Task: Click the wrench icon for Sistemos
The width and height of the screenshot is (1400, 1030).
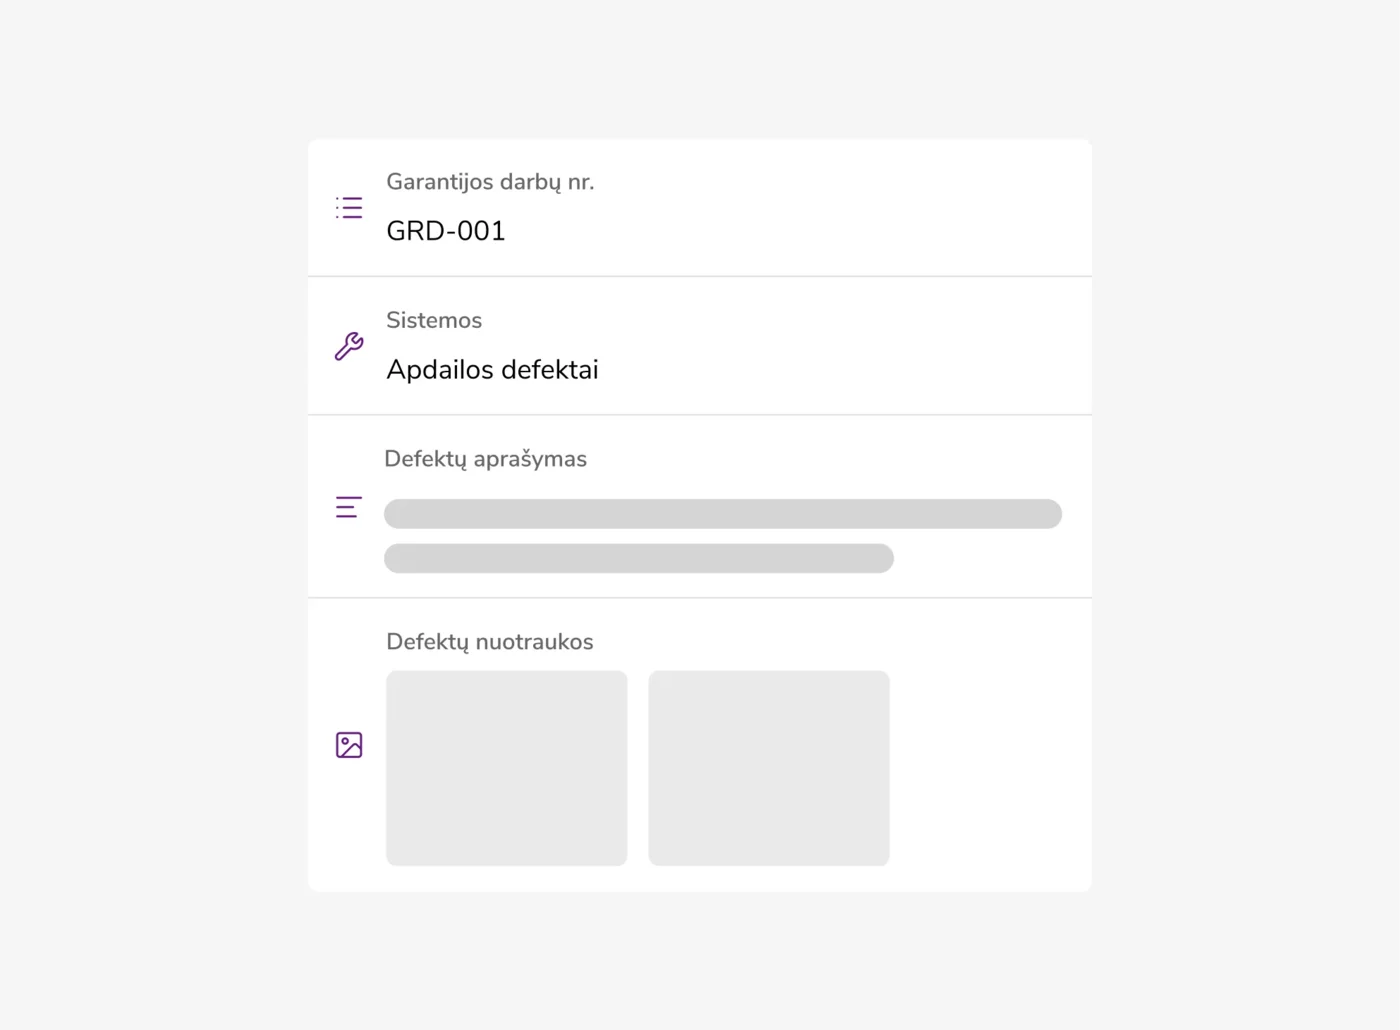Action: coord(349,346)
